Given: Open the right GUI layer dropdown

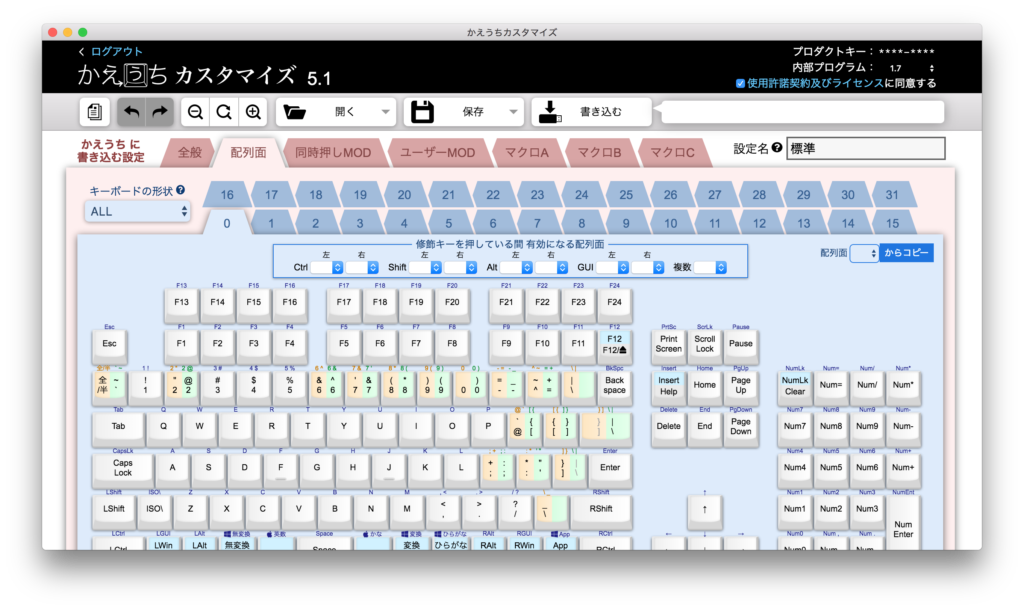Looking at the screenshot, I should click(648, 267).
